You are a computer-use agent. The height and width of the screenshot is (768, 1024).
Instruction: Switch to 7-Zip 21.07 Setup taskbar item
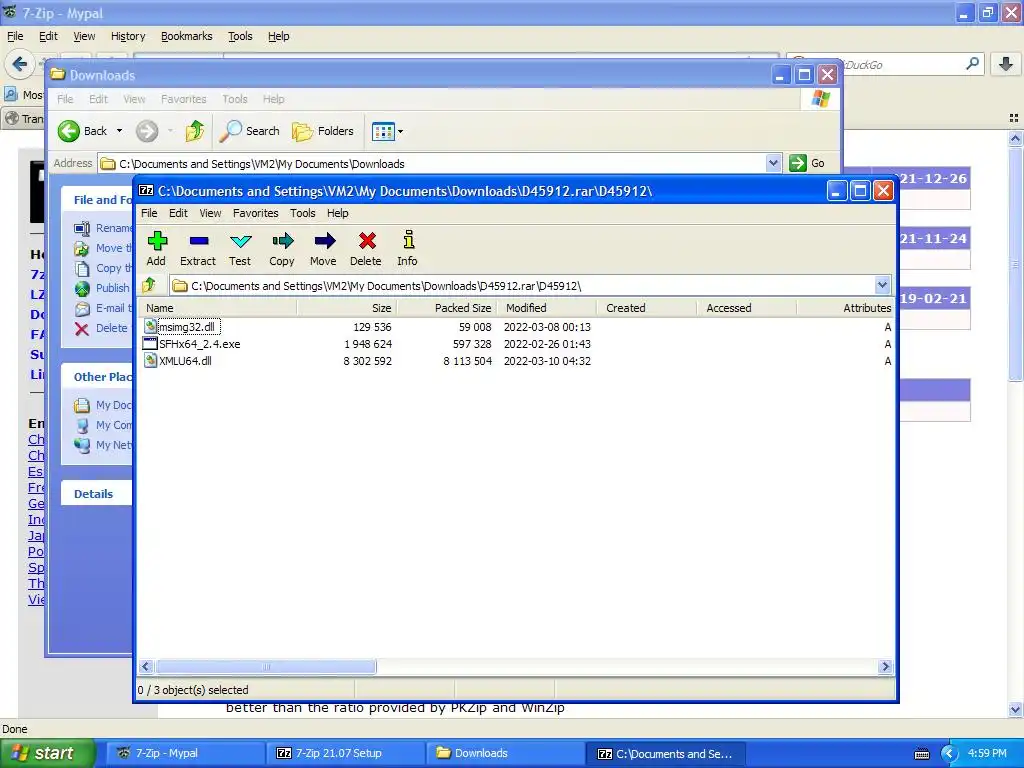[x=346, y=754]
